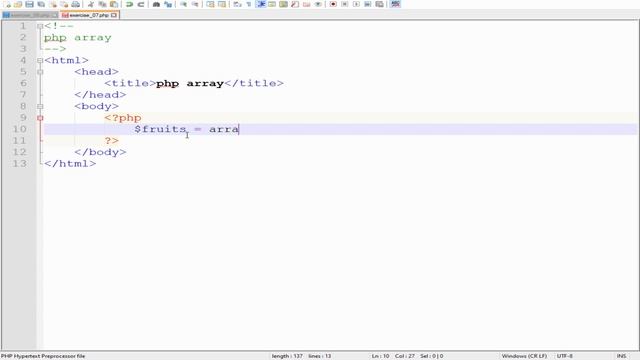Collapse the body tag fold at line 8

pos(40,106)
